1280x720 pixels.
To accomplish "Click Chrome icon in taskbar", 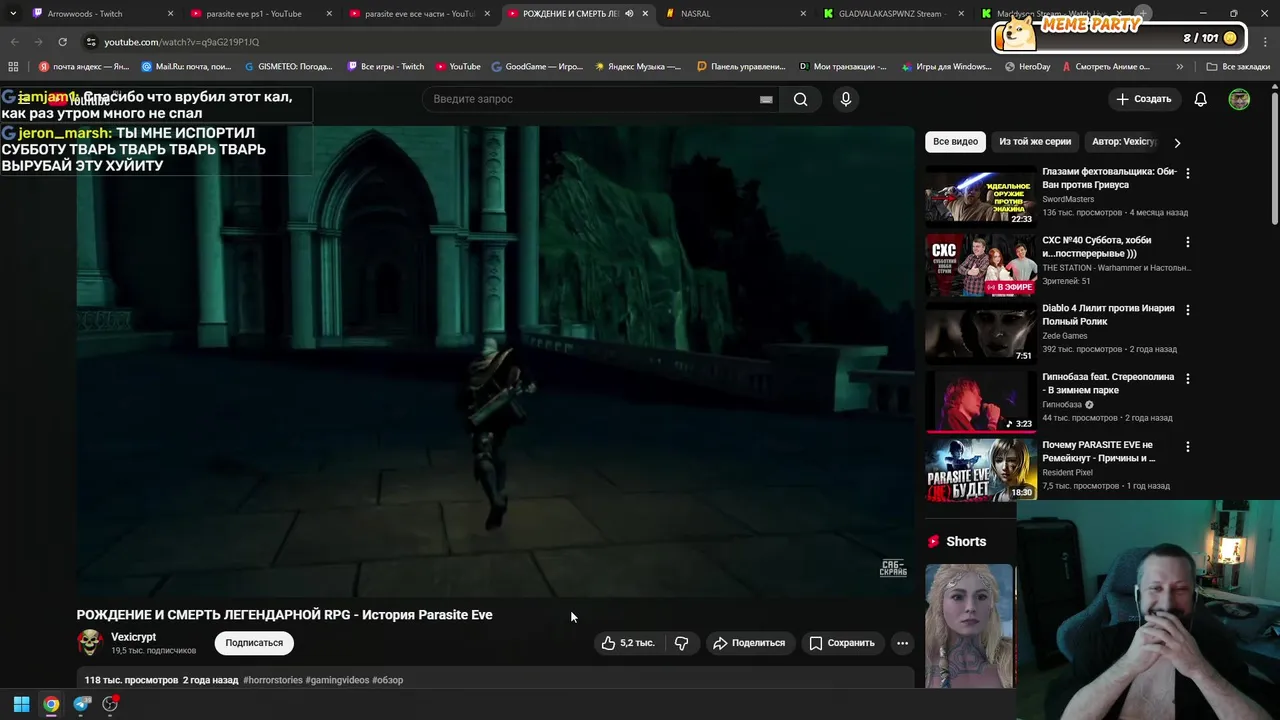I will pos(51,704).
